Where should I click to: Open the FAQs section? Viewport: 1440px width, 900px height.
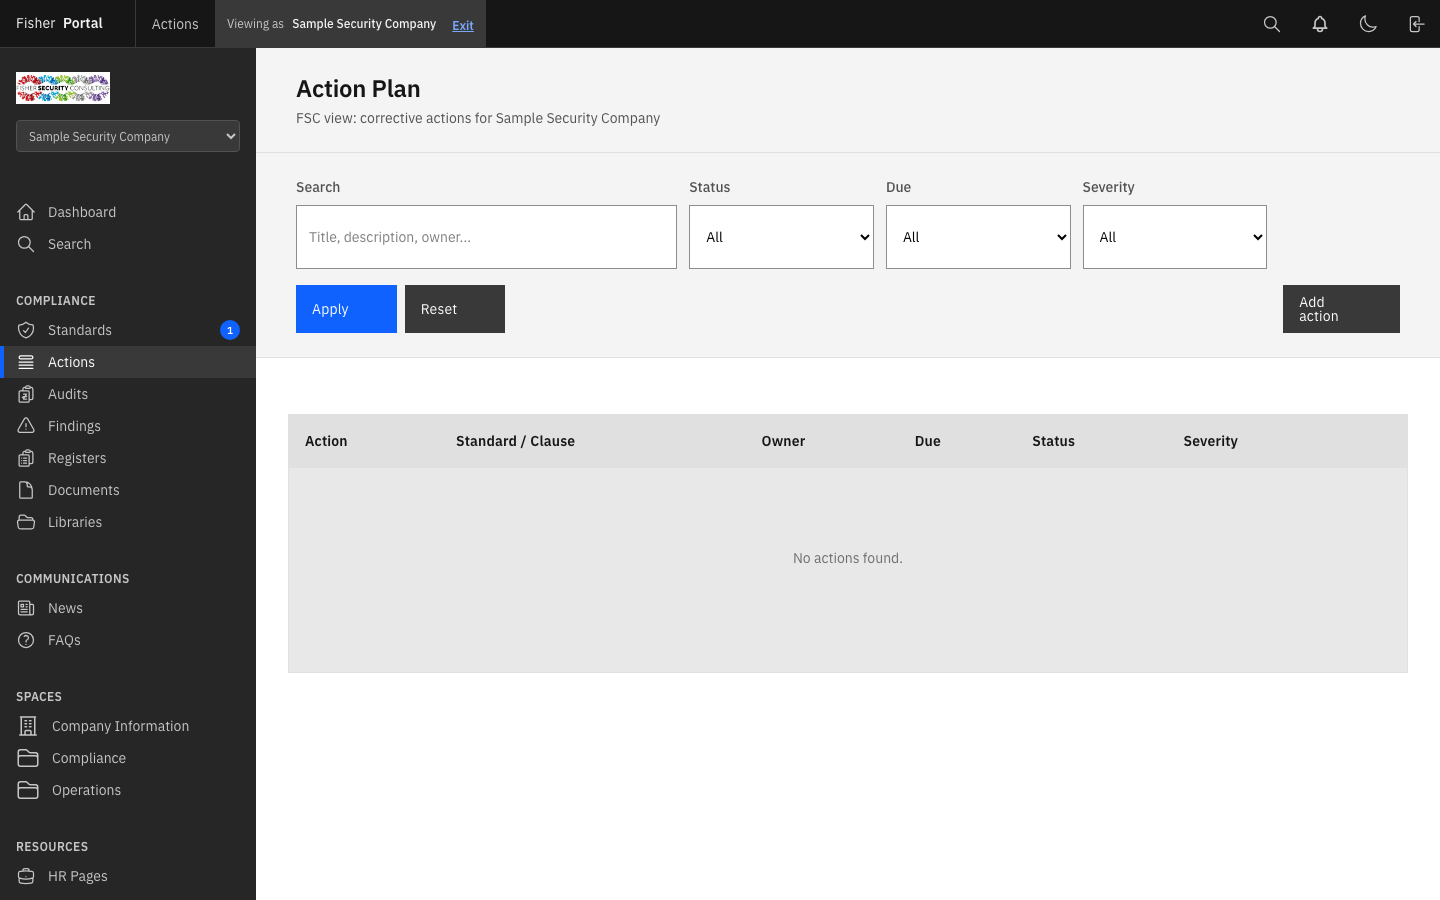[64, 639]
